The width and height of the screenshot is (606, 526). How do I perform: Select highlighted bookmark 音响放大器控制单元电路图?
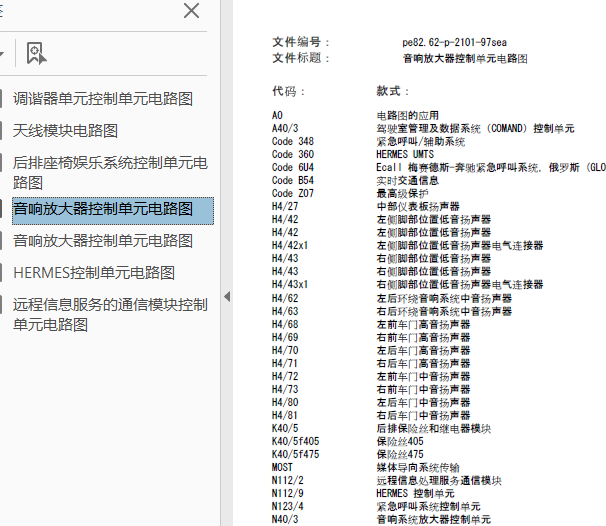[113, 211]
